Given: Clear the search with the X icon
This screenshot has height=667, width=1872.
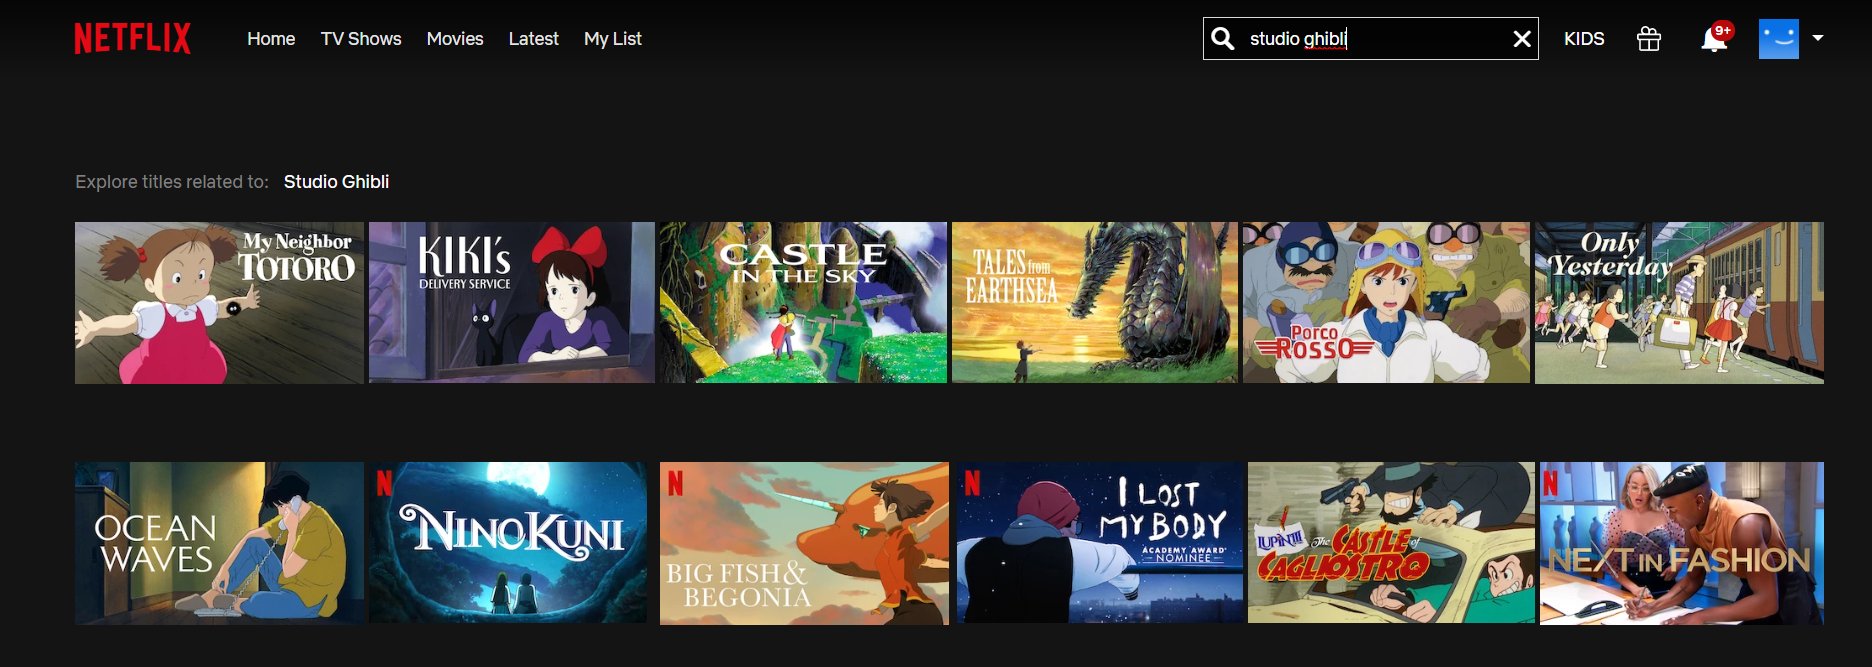Looking at the screenshot, I should 1522,39.
